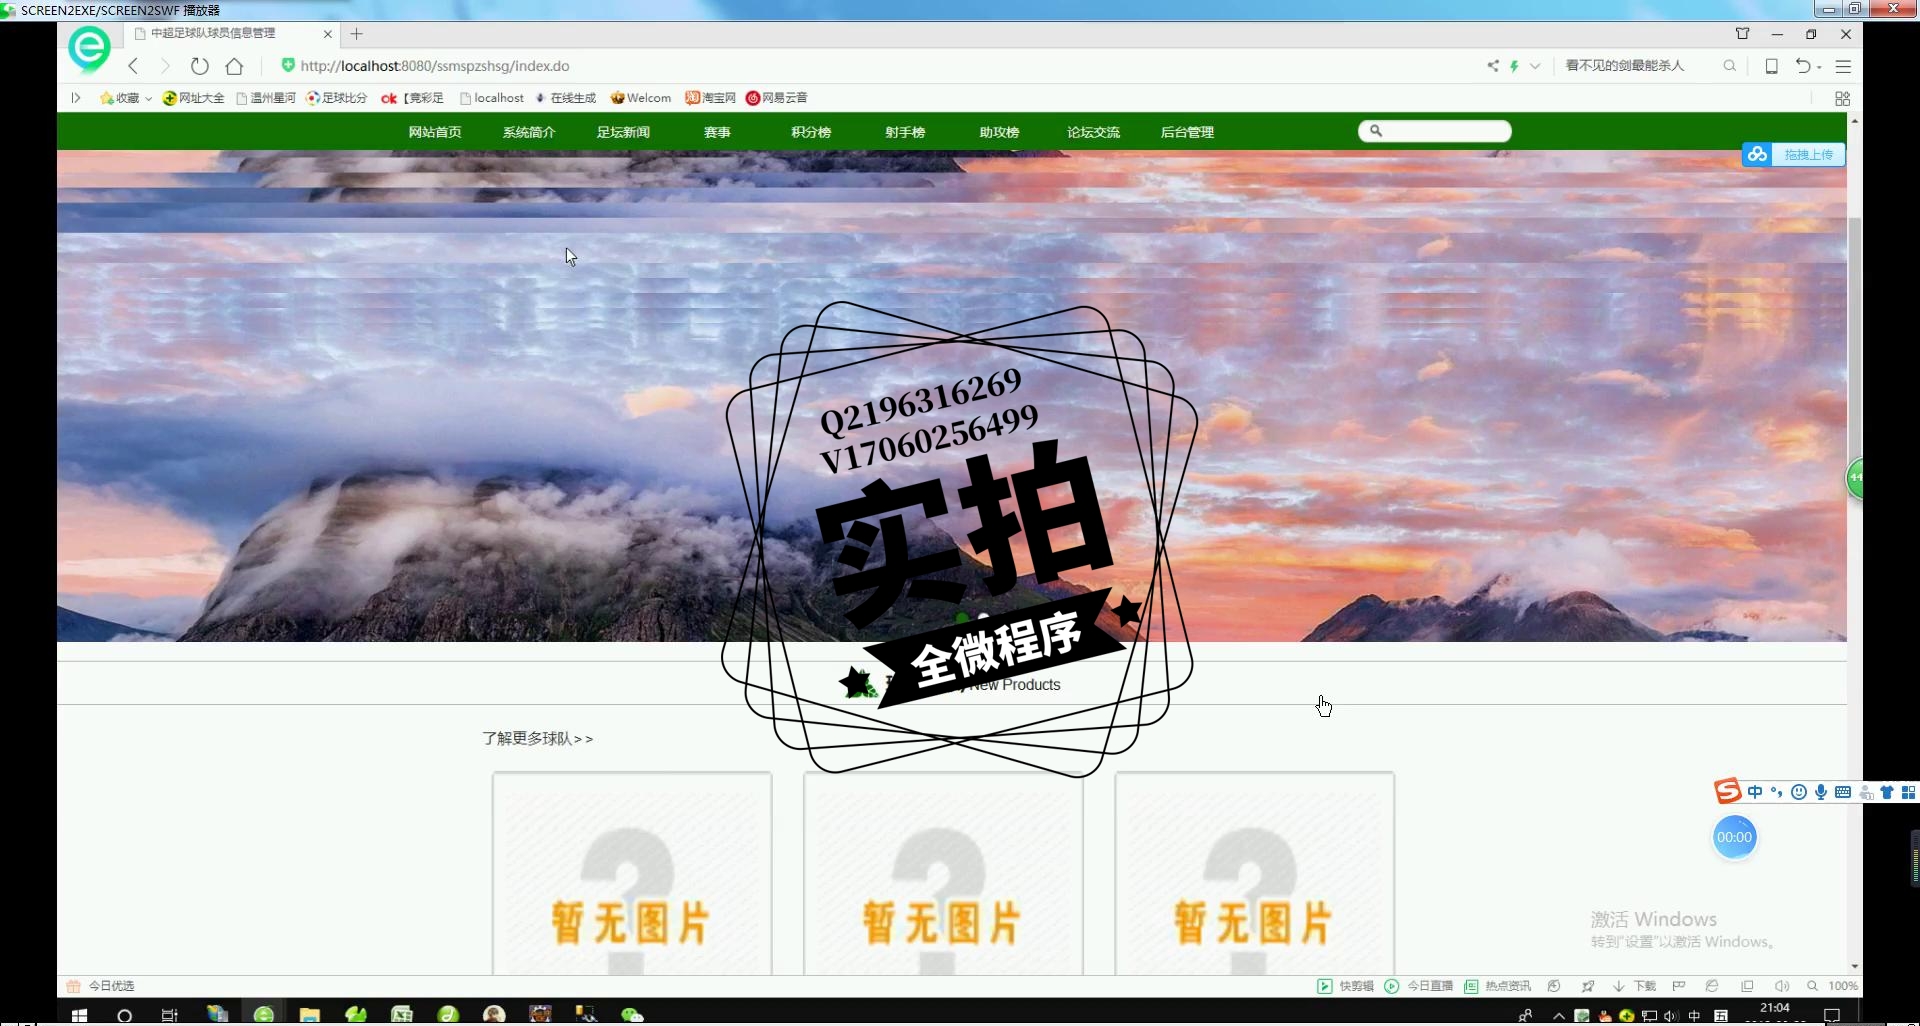
Task: Open the 在线生成 bookmark
Action: 566,98
